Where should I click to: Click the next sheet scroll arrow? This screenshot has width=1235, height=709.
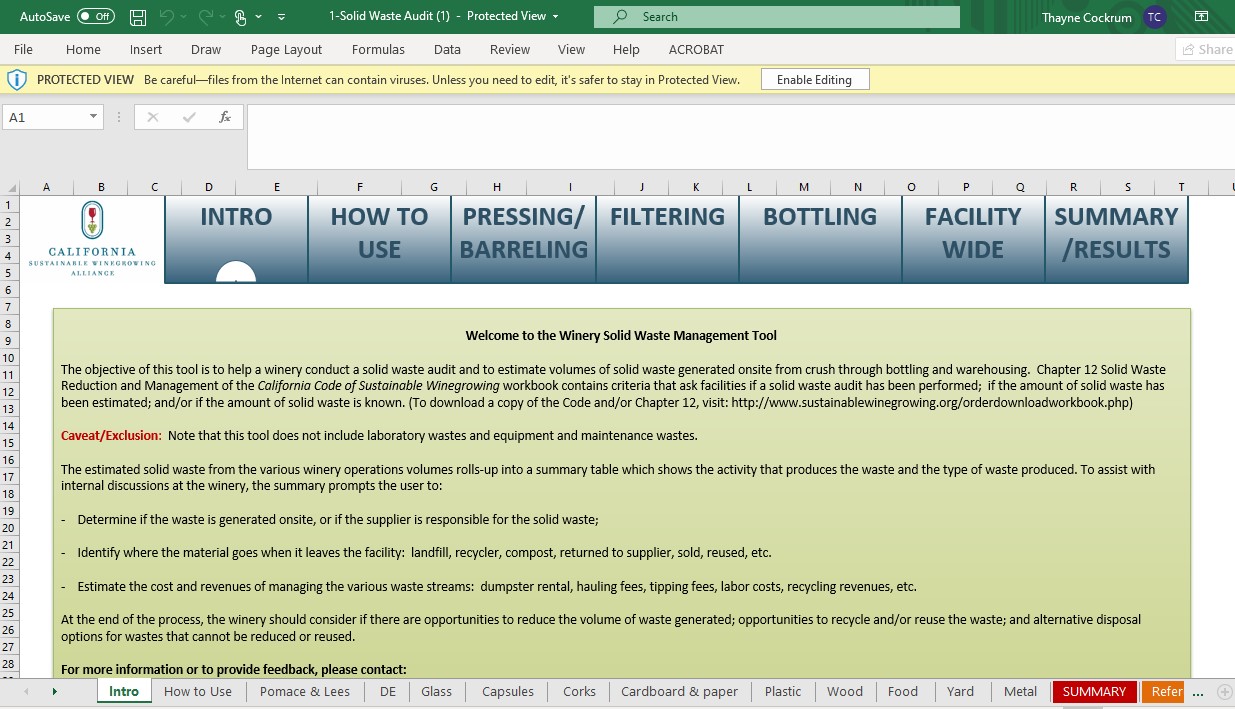point(54,691)
